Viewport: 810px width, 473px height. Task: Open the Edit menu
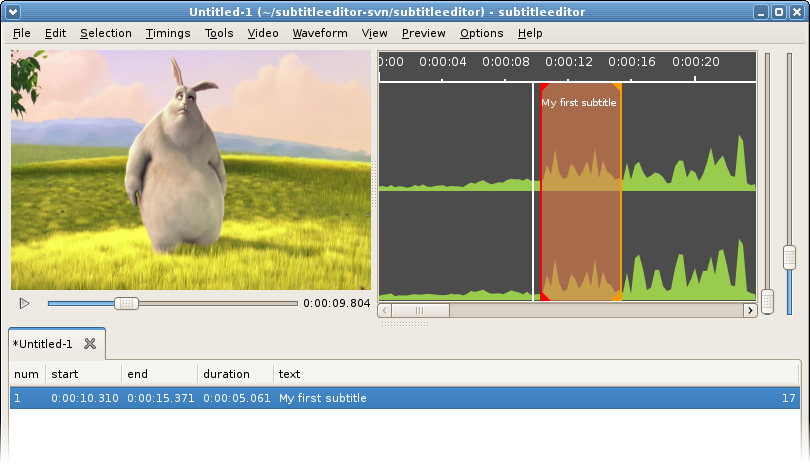(55, 34)
